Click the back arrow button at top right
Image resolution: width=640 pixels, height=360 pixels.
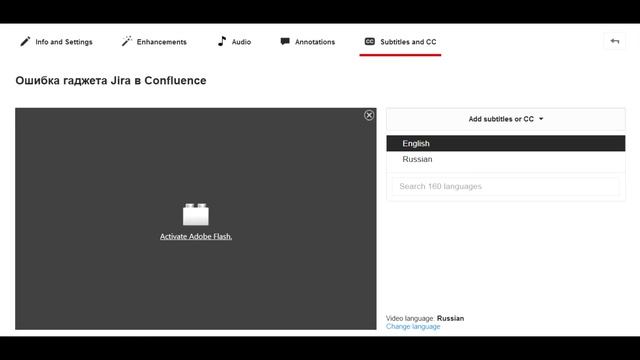tap(614, 41)
